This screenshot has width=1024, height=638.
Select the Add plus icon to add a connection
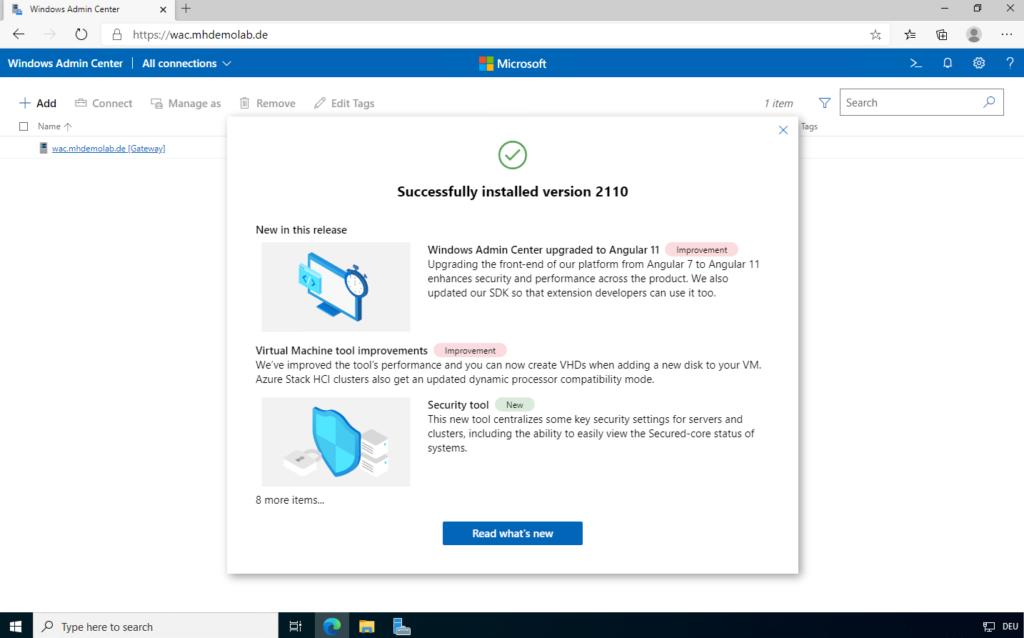pyautogui.click(x=23, y=102)
